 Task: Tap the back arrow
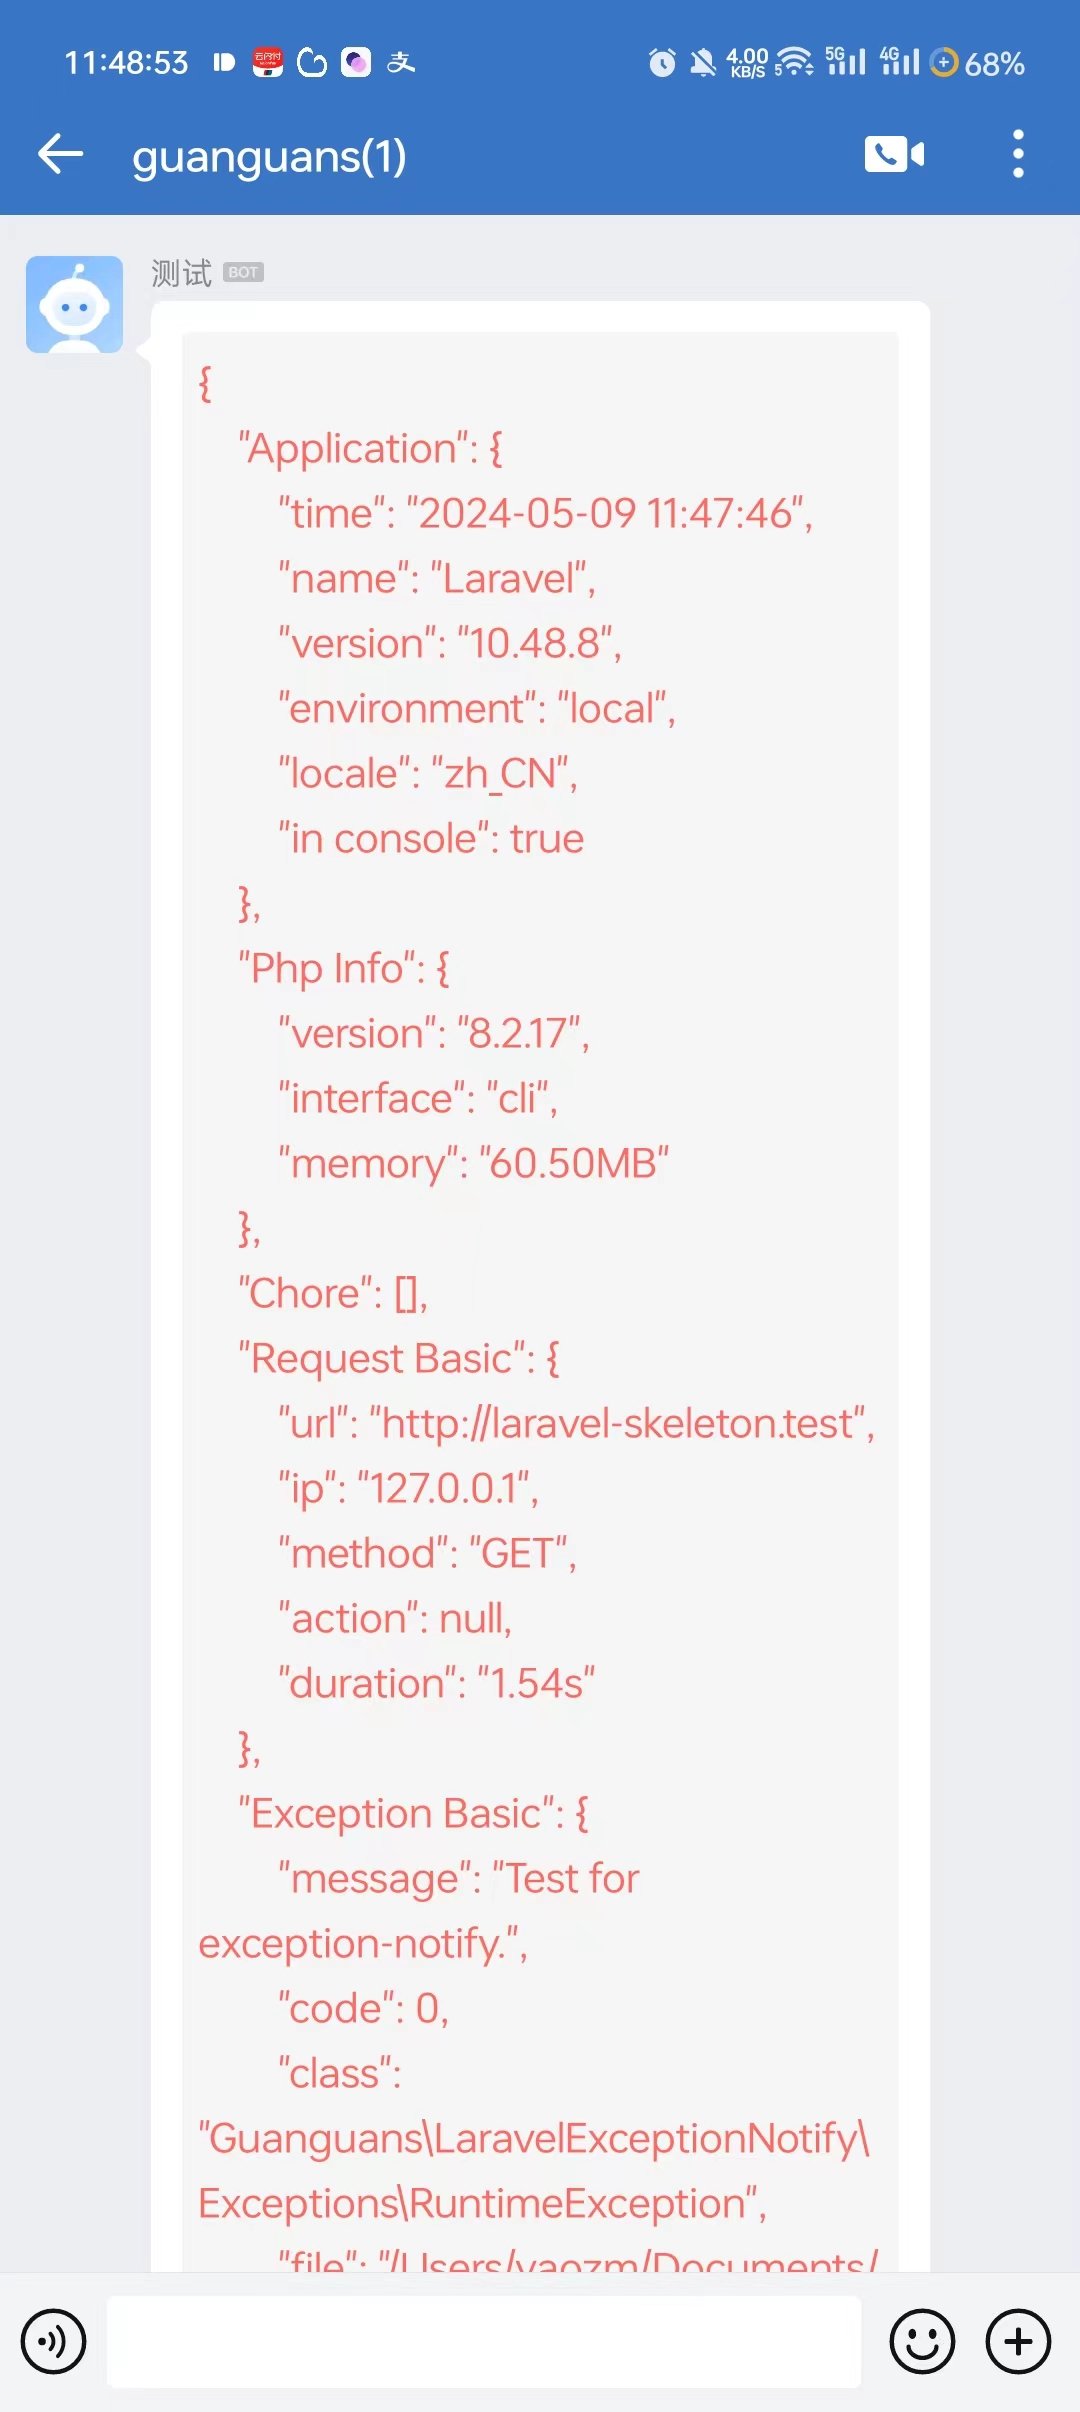(60, 154)
